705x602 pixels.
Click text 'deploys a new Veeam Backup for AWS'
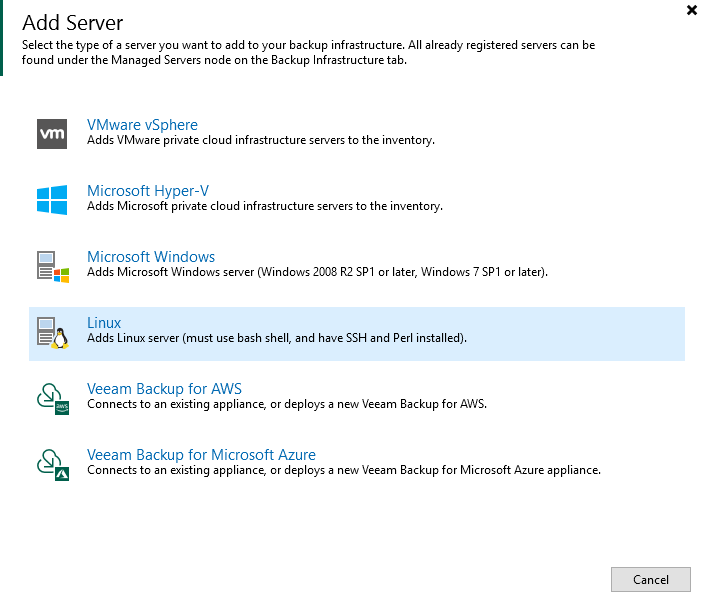385,404
